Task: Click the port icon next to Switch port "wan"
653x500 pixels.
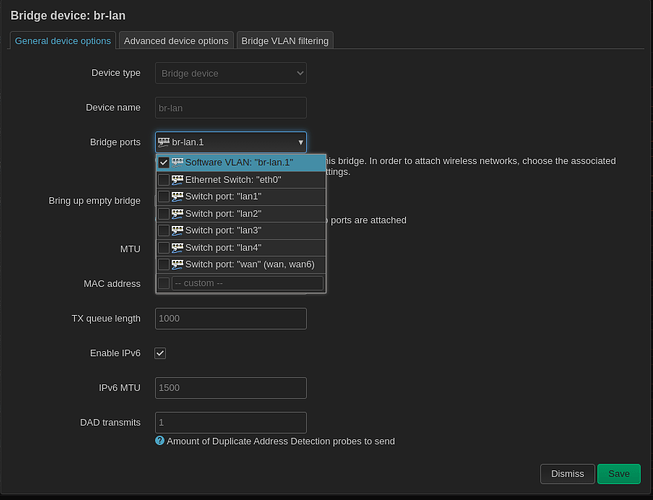Action: pos(177,264)
